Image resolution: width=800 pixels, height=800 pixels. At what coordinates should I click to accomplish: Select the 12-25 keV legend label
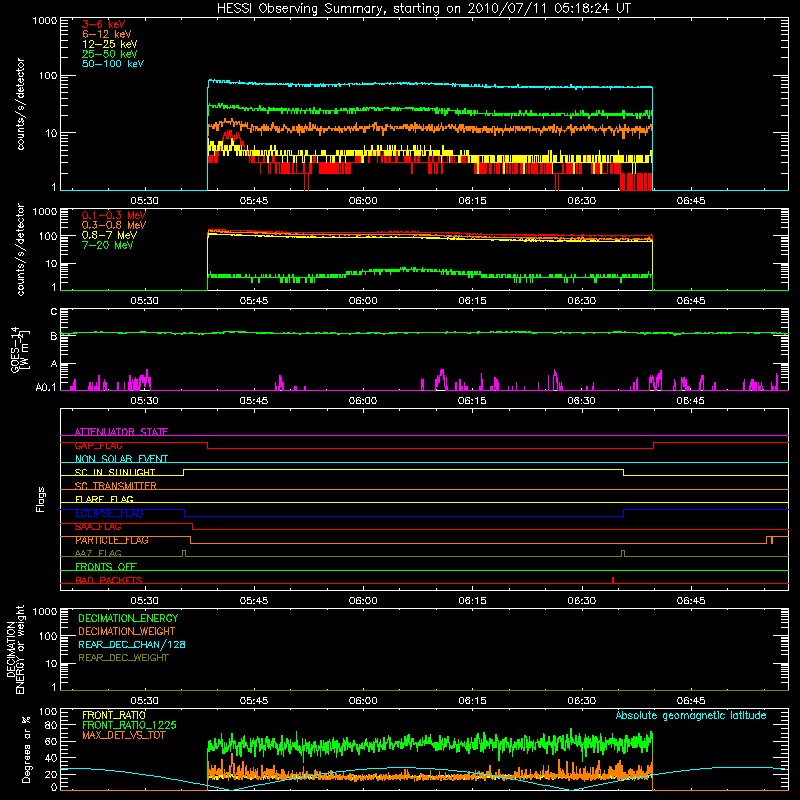click(110, 44)
